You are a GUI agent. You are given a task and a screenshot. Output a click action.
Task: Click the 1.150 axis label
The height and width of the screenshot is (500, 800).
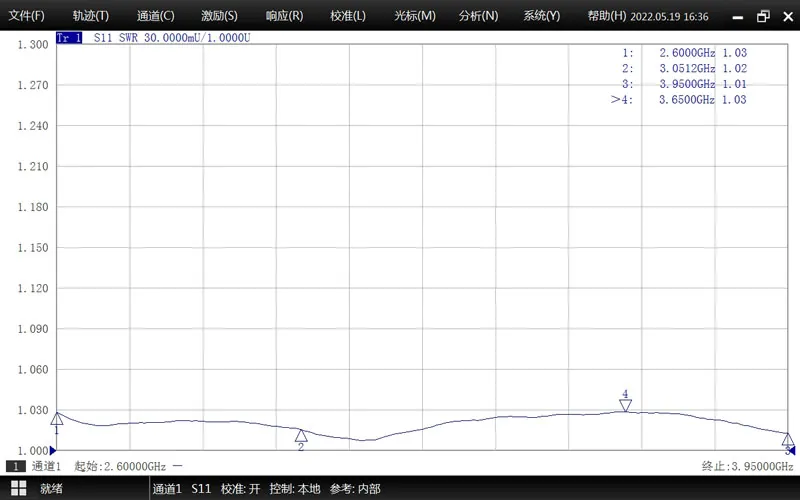tap(33, 247)
